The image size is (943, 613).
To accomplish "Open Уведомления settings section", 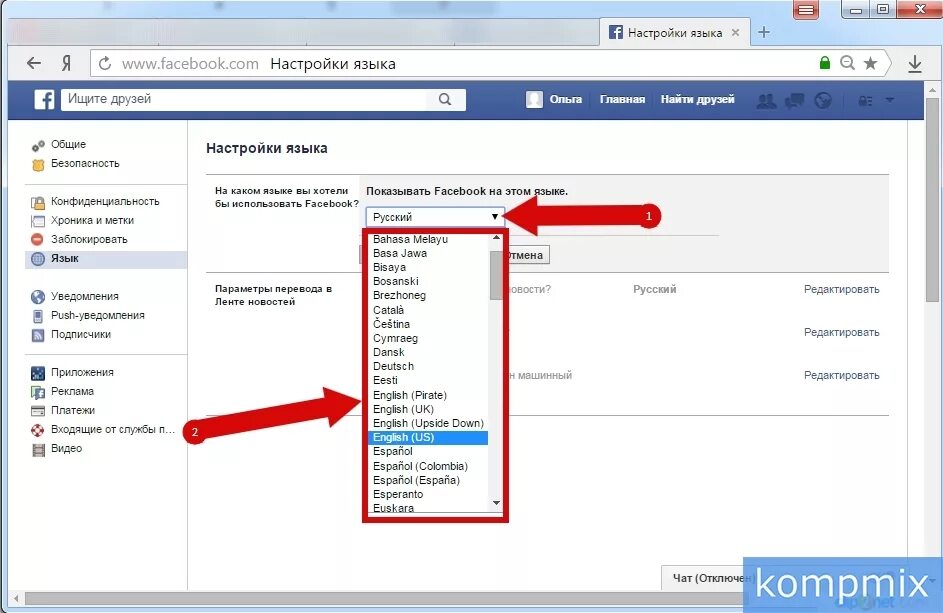I will pos(84,297).
